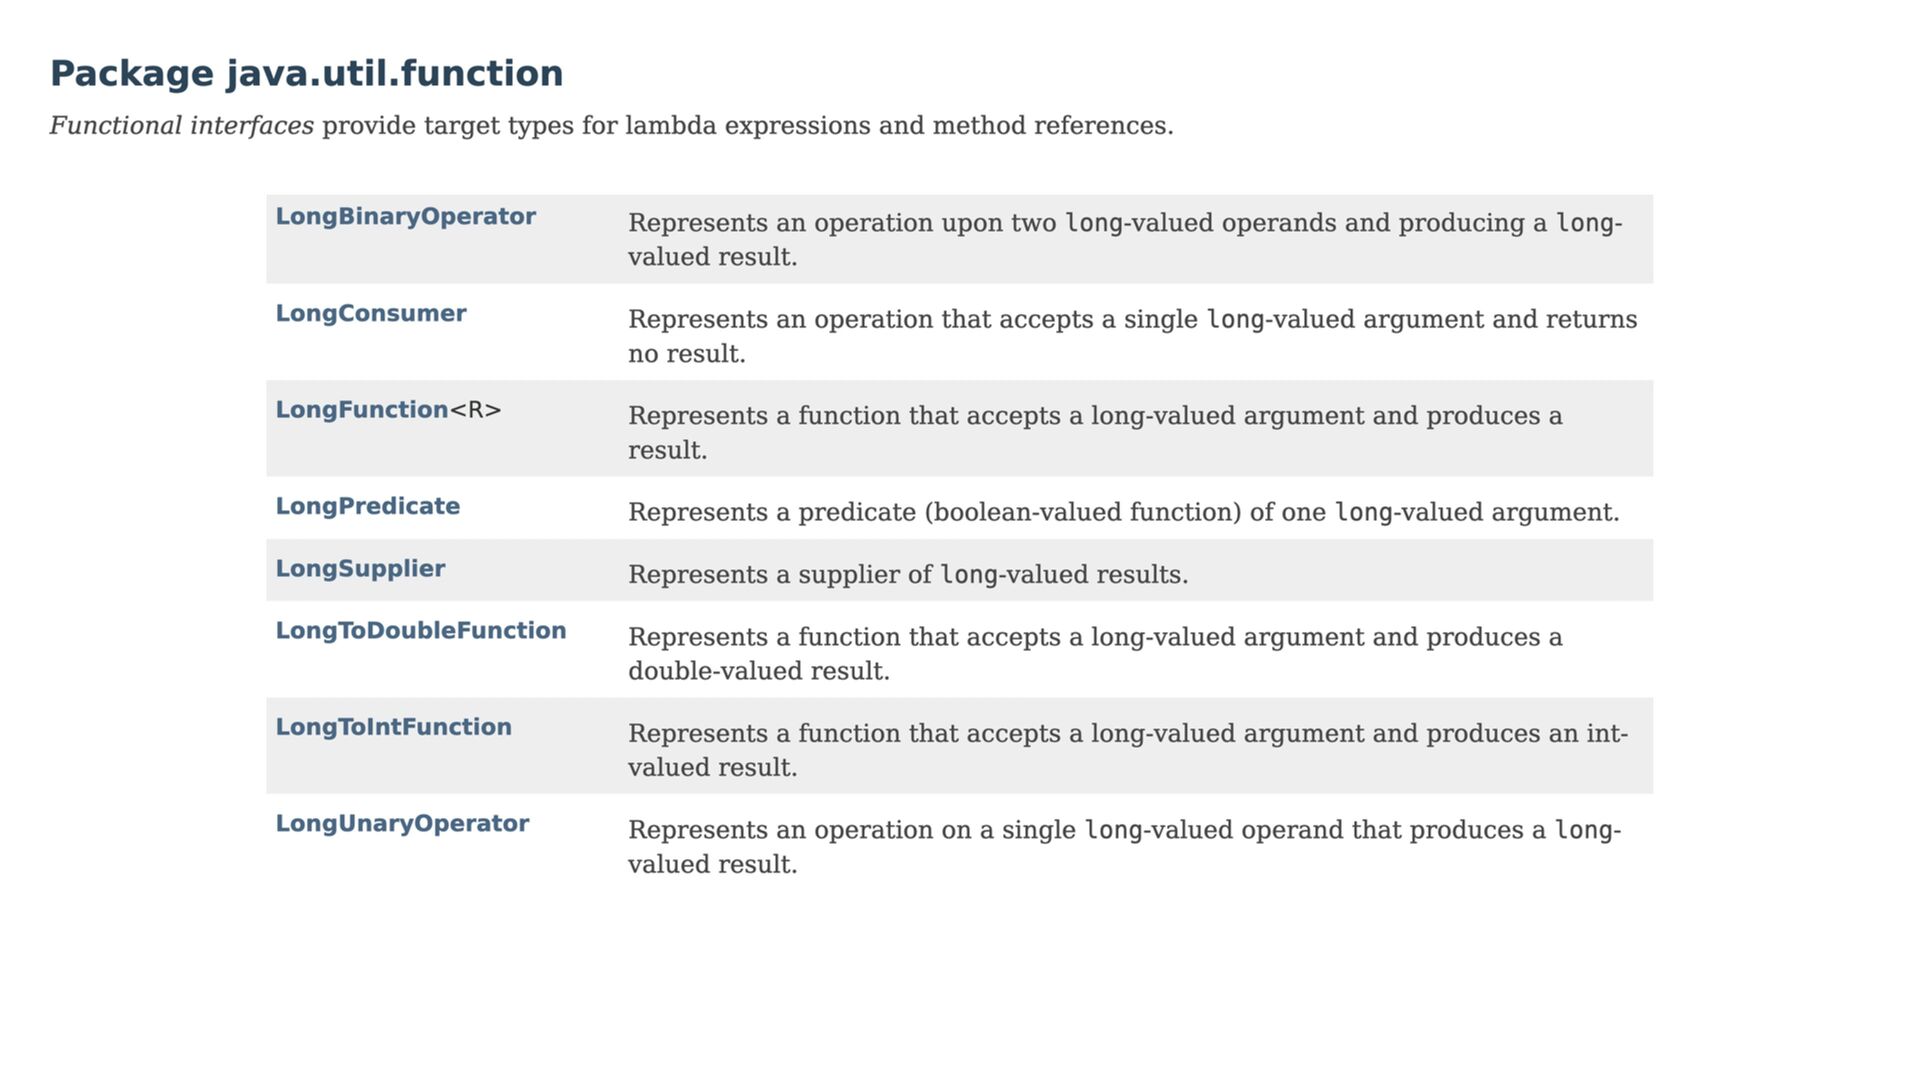Image resolution: width=1920 pixels, height=1080 pixels.
Task: Click the LongConsumer link
Action: tap(370, 314)
